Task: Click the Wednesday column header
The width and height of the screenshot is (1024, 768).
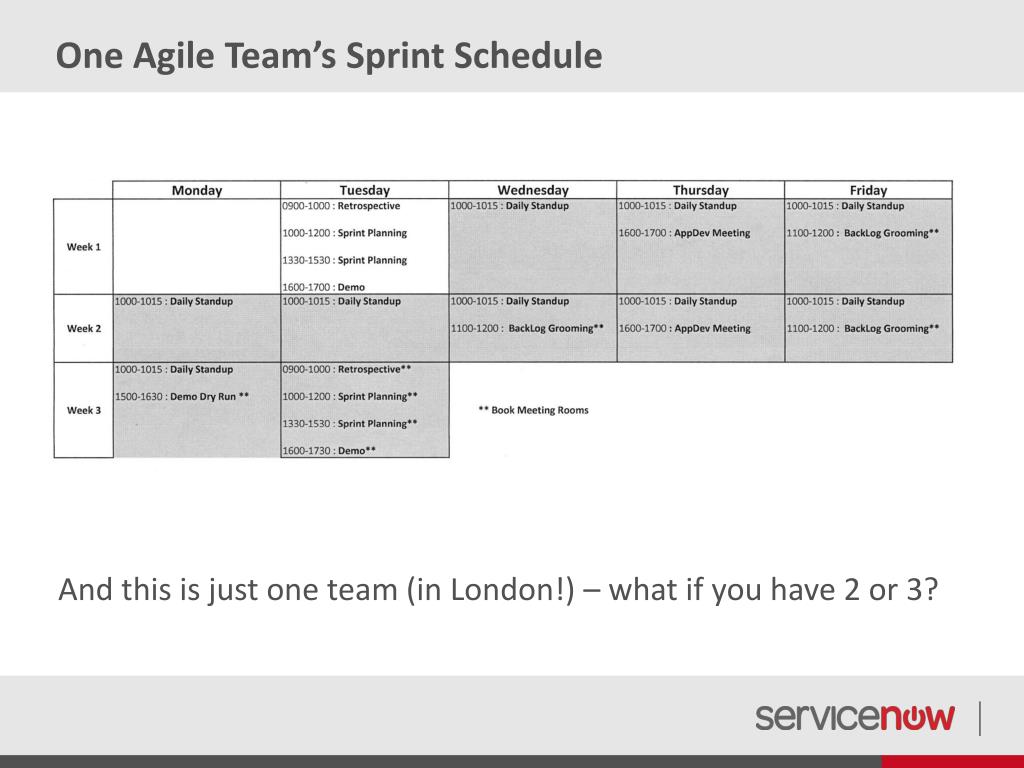Action: coord(532,190)
